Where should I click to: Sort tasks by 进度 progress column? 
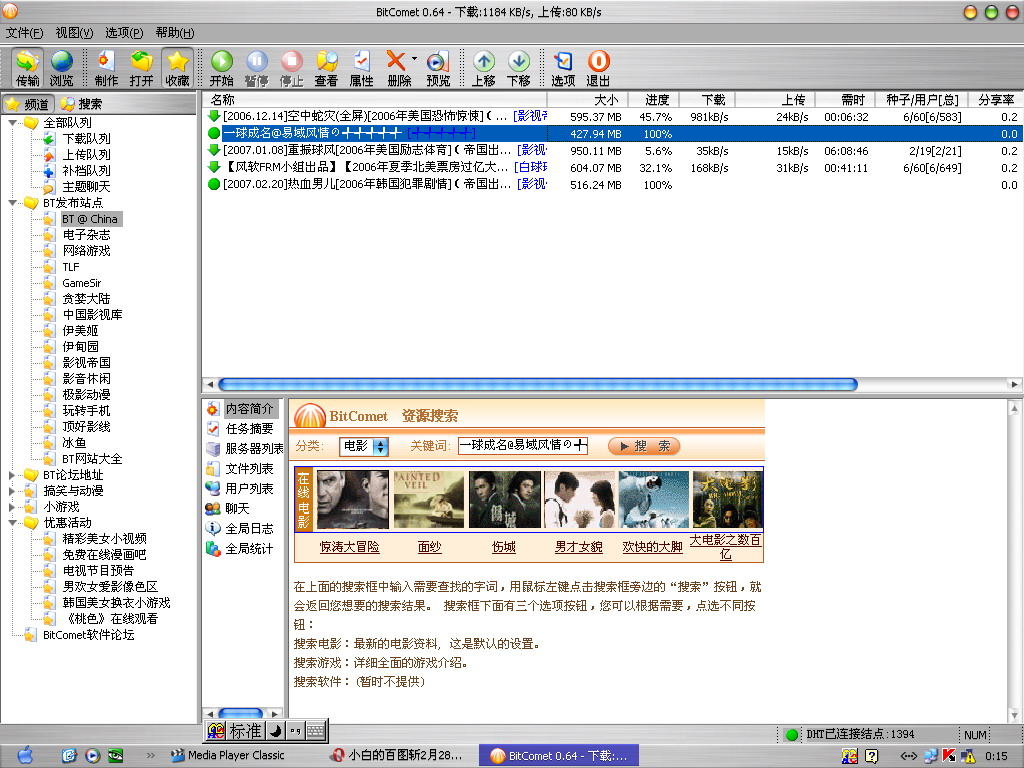[654, 100]
